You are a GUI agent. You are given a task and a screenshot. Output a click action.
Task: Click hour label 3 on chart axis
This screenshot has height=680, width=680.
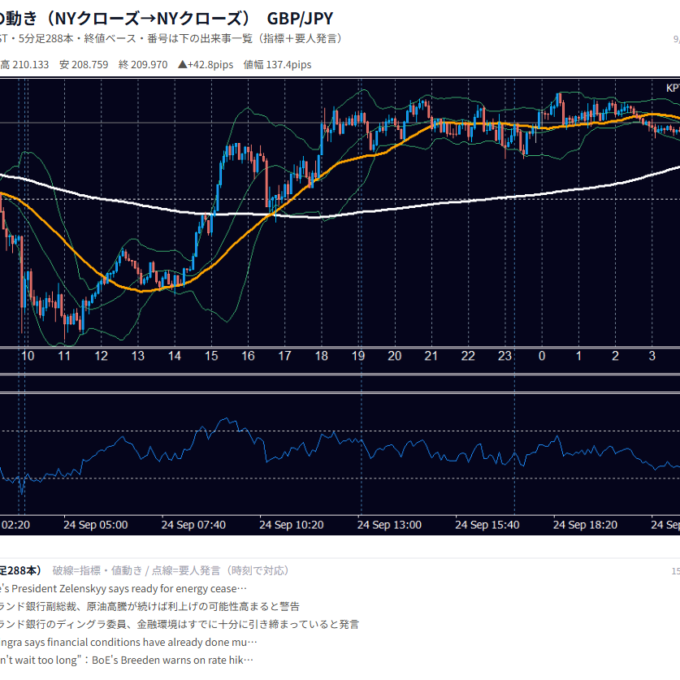click(x=652, y=356)
